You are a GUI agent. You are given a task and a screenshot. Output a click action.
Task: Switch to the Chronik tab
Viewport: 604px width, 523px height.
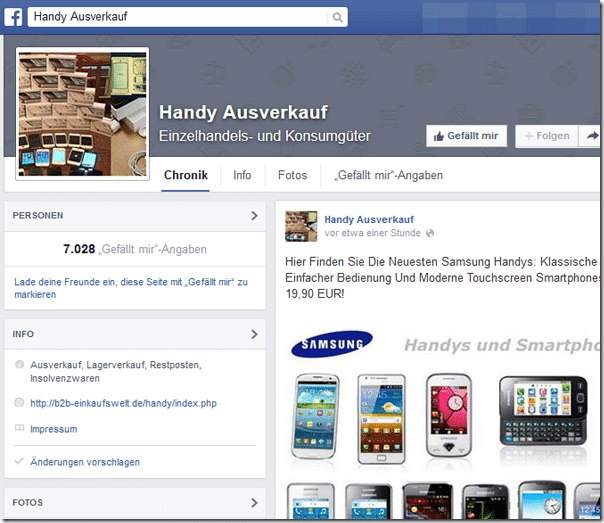186,175
